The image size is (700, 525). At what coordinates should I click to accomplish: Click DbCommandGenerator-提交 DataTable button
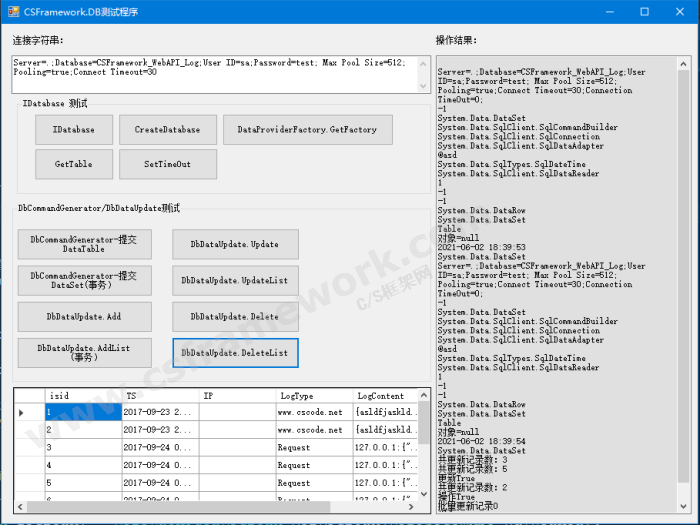84,244
